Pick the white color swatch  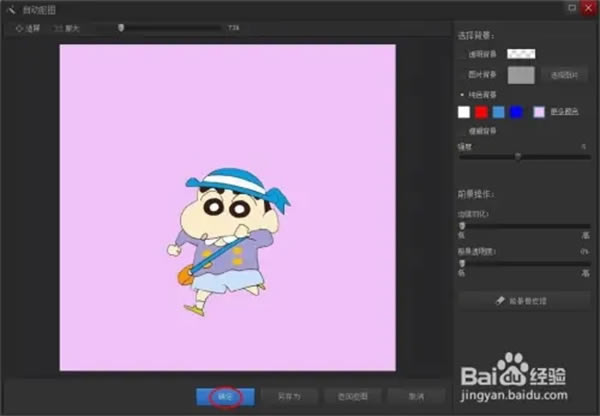pyautogui.click(x=464, y=112)
